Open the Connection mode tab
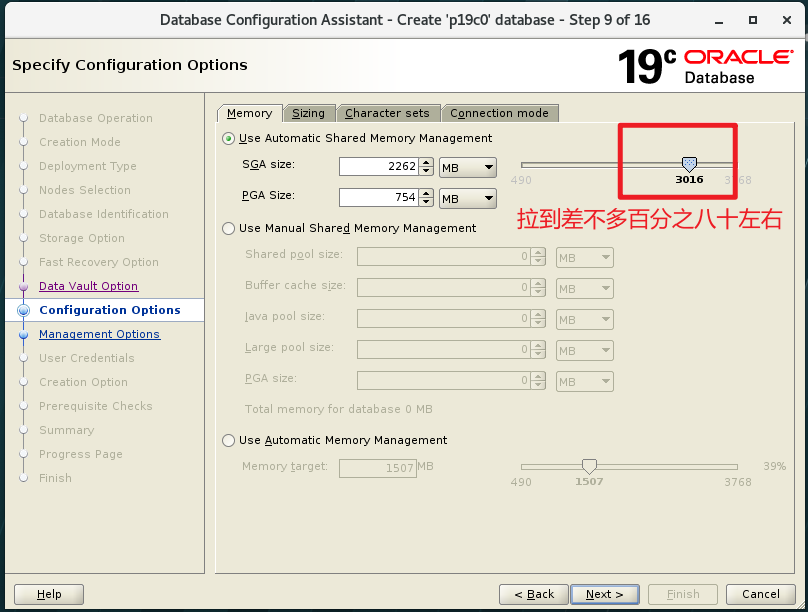 (499, 113)
